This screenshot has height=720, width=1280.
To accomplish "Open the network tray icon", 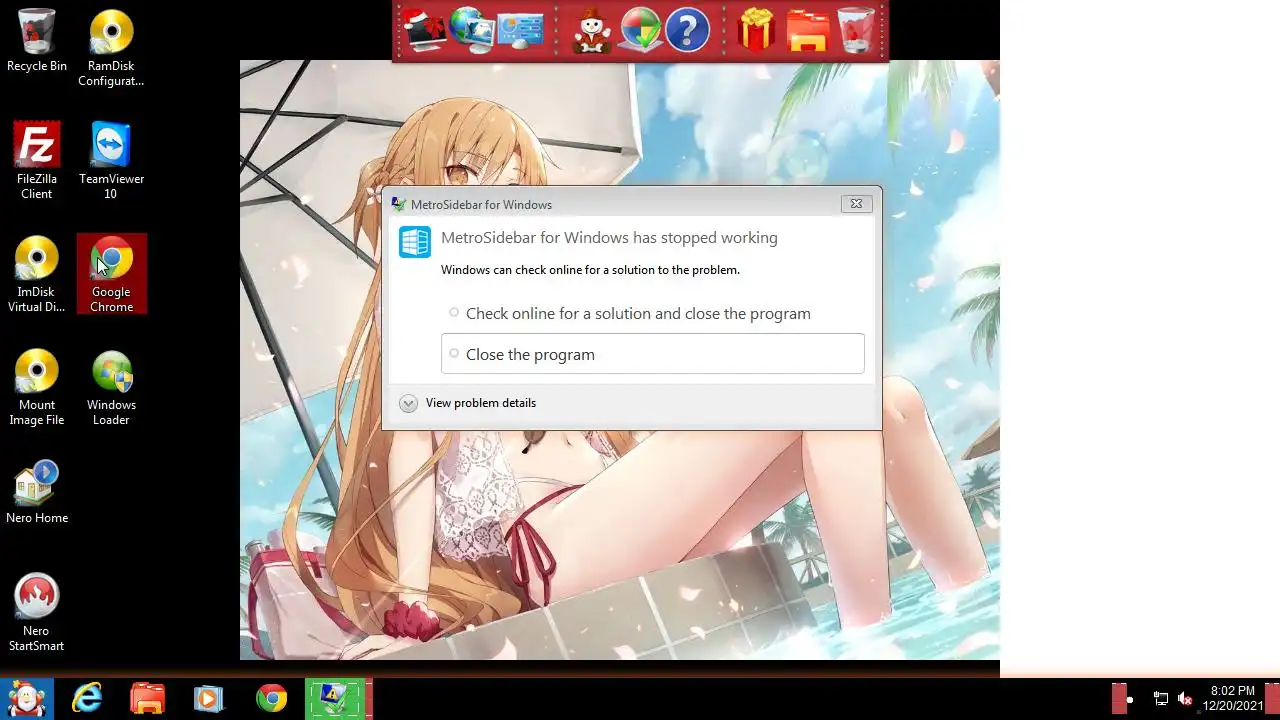I will [1161, 699].
